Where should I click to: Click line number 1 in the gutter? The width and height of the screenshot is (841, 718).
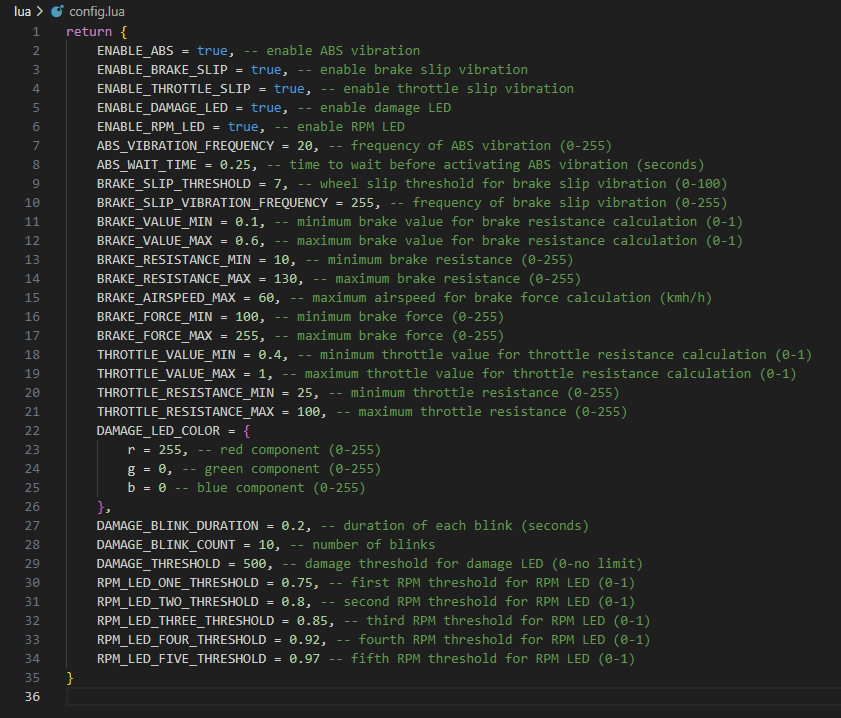click(36, 32)
